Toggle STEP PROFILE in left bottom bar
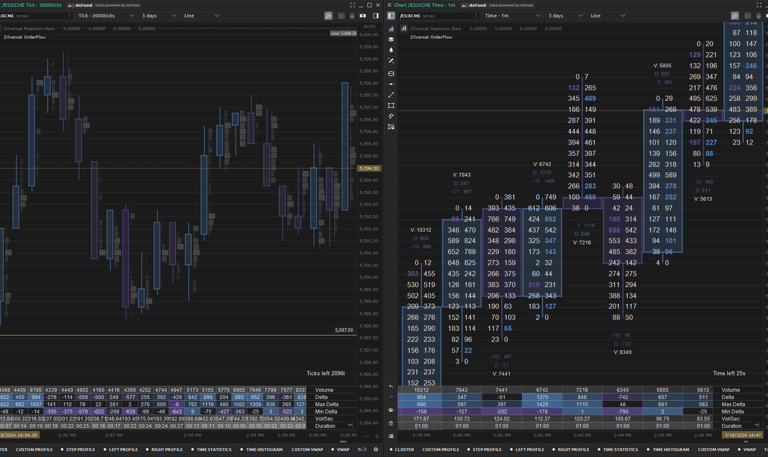 (x=77, y=449)
